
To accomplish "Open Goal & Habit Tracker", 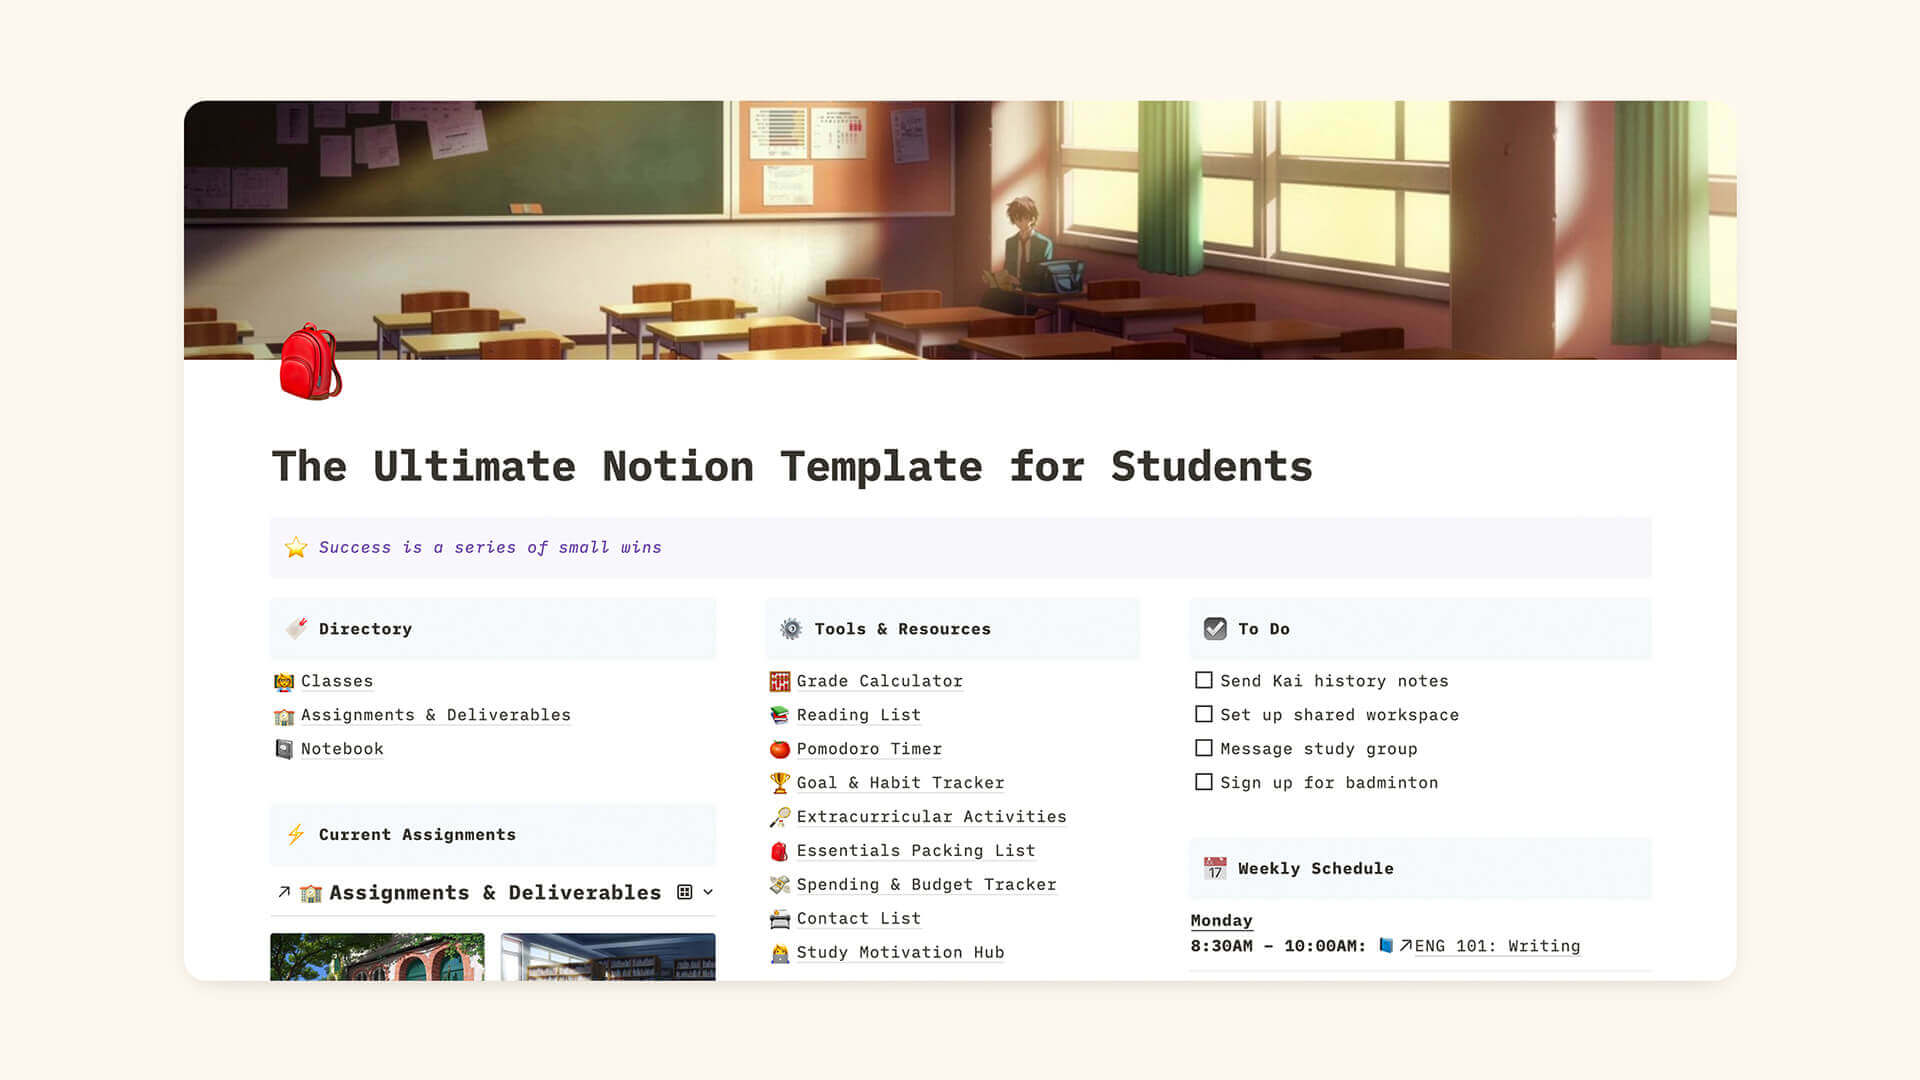I will coord(899,782).
